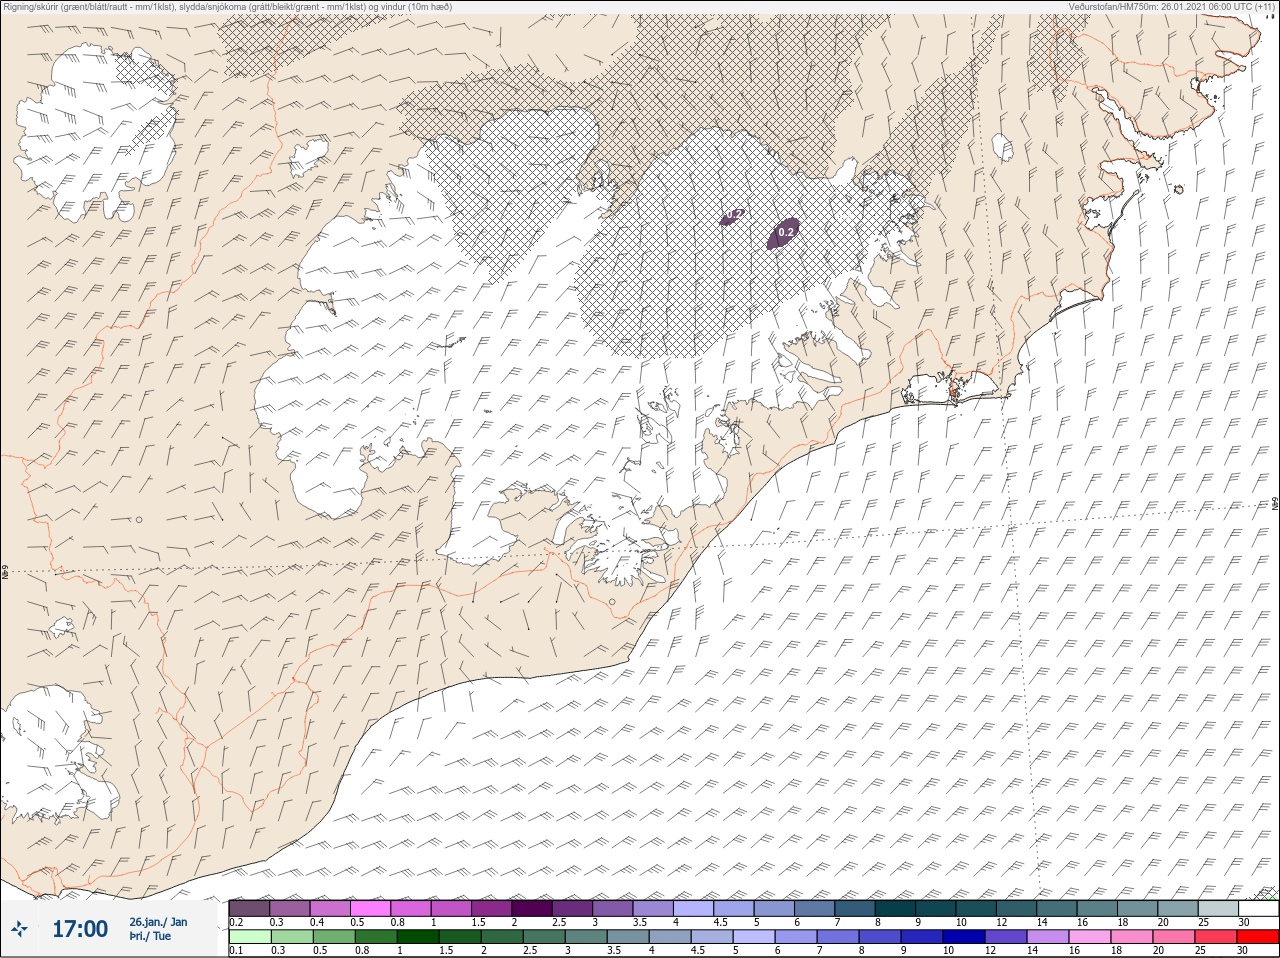
Task: Click the weather office logo beside 17:00
Action: tap(20, 929)
